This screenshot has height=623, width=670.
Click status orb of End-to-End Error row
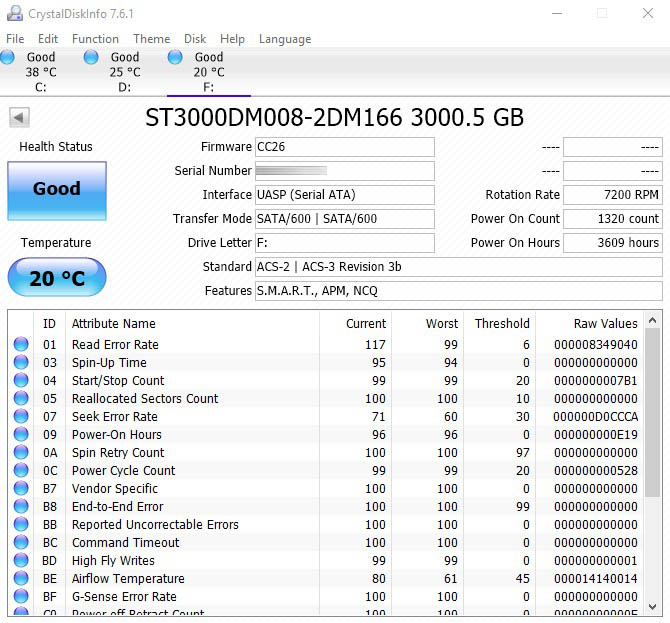(21, 506)
